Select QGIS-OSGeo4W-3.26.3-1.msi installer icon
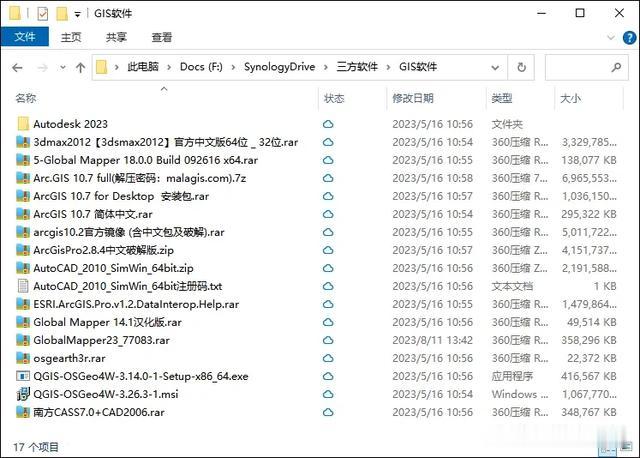640x458 pixels. coord(23,394)
